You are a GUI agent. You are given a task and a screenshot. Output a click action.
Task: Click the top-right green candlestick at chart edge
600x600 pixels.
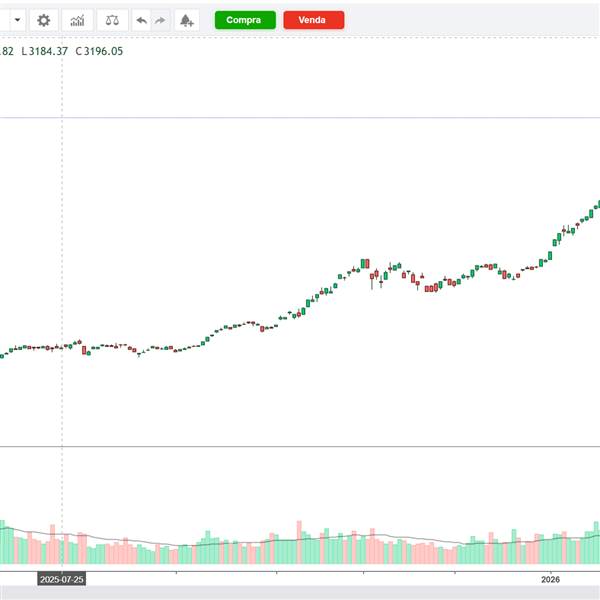click(598, 204)
